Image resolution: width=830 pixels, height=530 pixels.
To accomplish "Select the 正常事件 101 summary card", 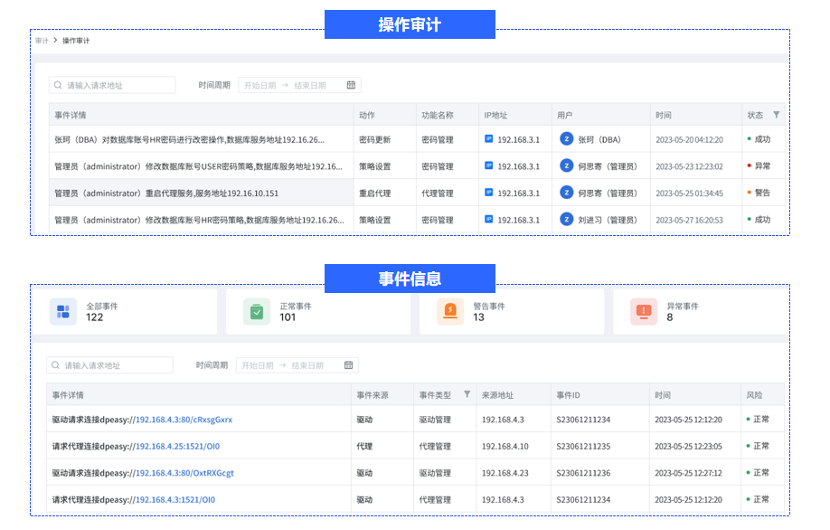I will (318, 311).
